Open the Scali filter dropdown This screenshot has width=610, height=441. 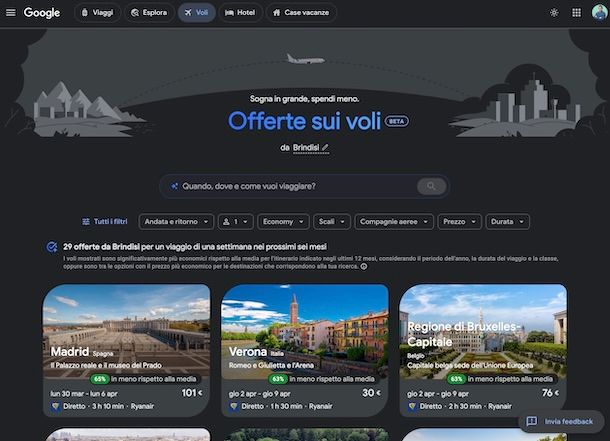coord(331,222)
